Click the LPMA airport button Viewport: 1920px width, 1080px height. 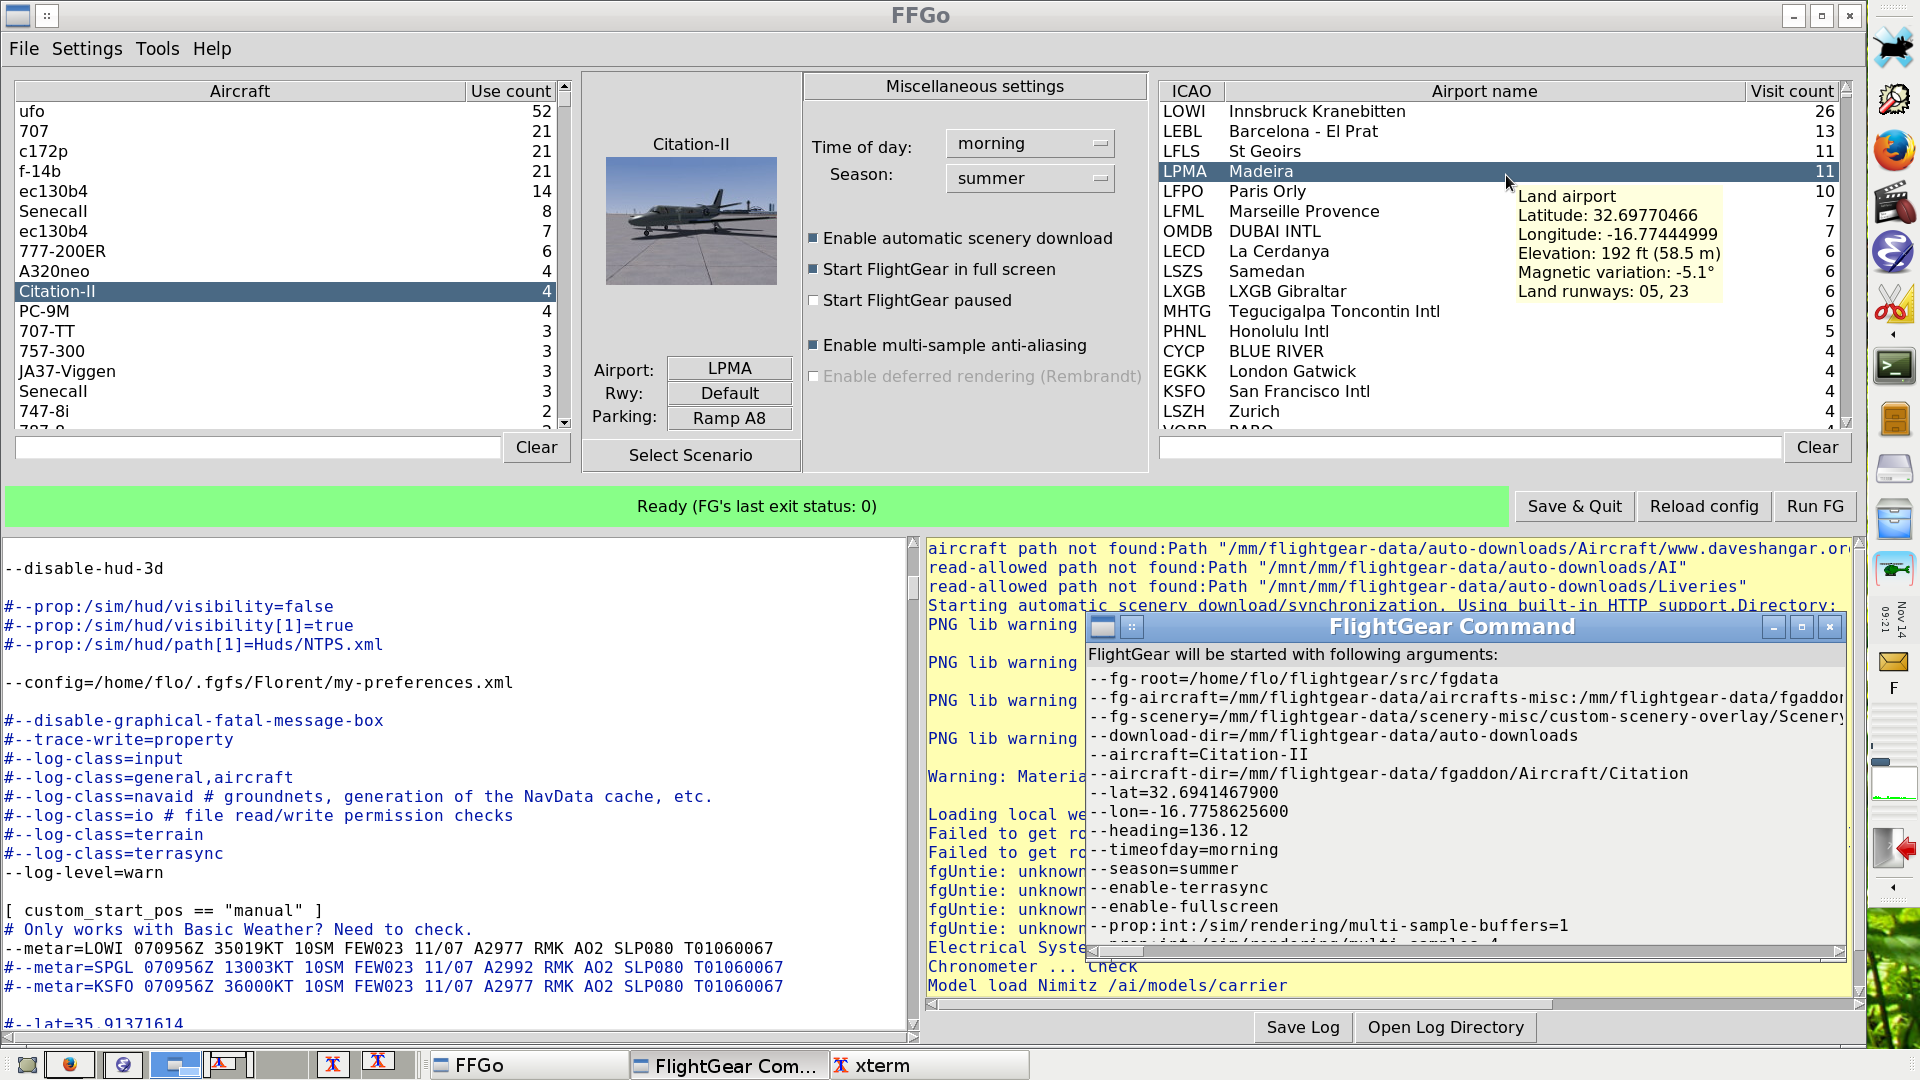(x=730, y=368)
